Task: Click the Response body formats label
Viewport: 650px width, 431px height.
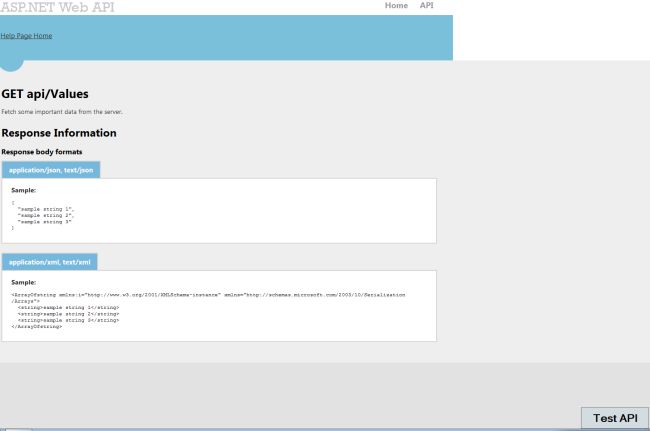Action: [42, 152]
